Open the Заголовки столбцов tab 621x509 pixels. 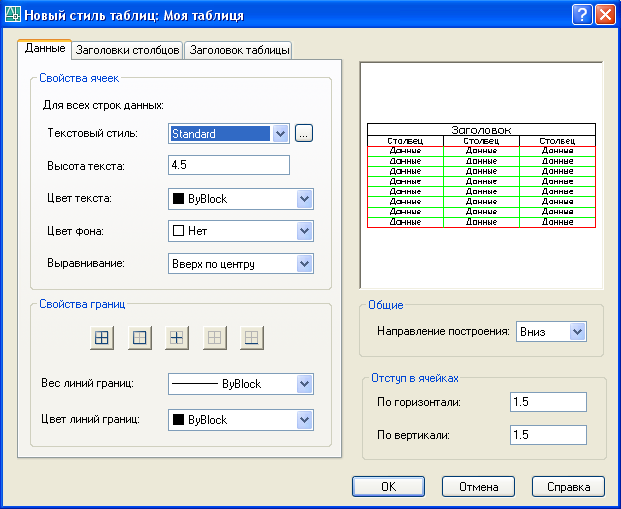click(127, 51)
